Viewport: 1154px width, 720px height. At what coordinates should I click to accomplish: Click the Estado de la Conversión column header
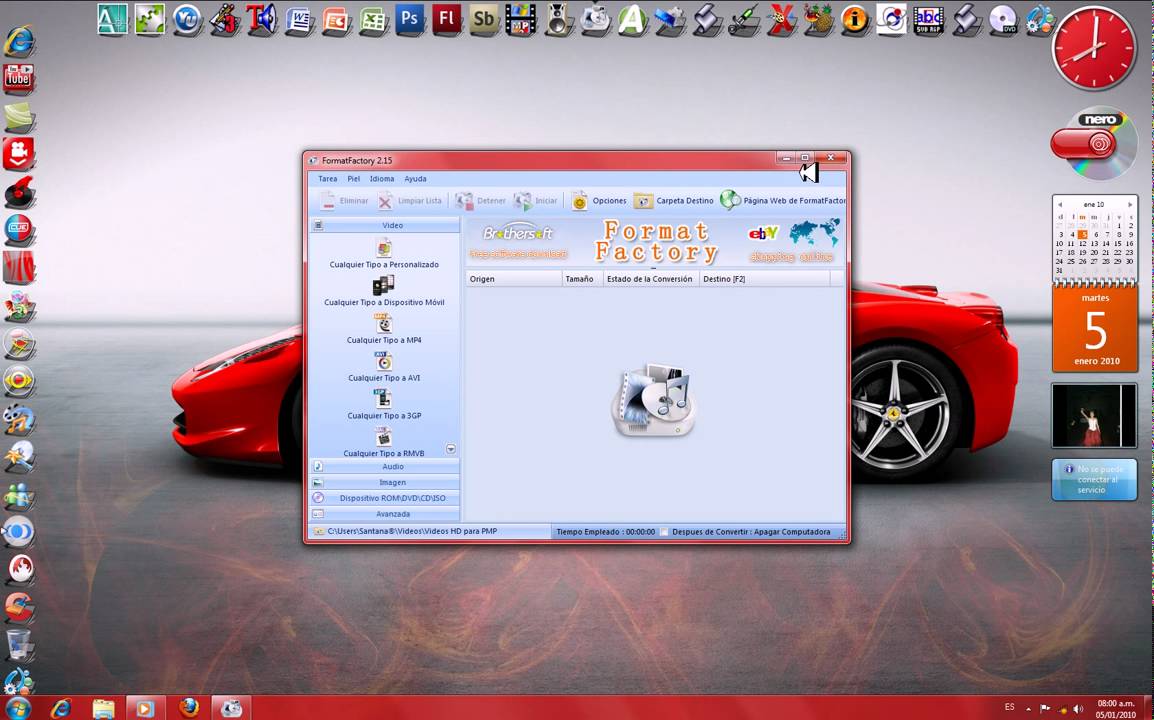(651, 279)
